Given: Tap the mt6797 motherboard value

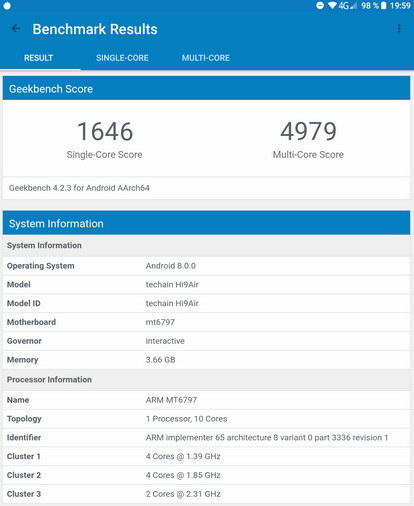Looking at the screenshot, I should (160, 322).
